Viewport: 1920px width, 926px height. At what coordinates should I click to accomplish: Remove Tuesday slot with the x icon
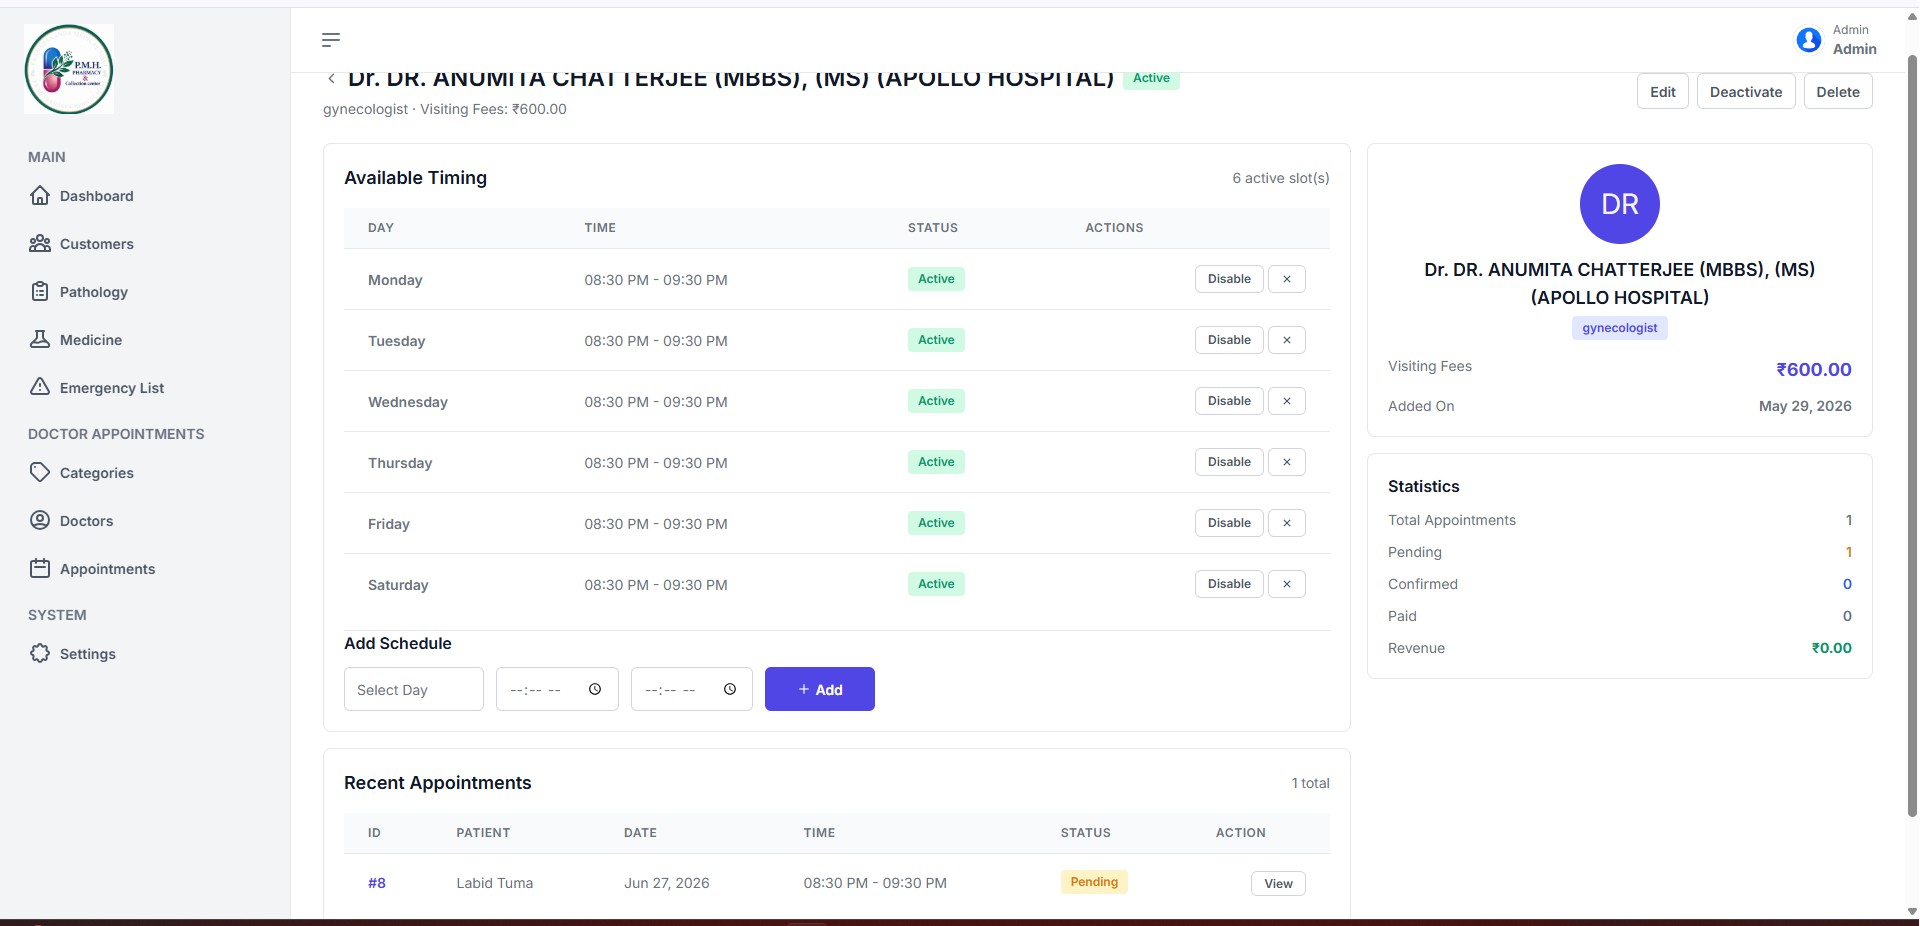1287,340
